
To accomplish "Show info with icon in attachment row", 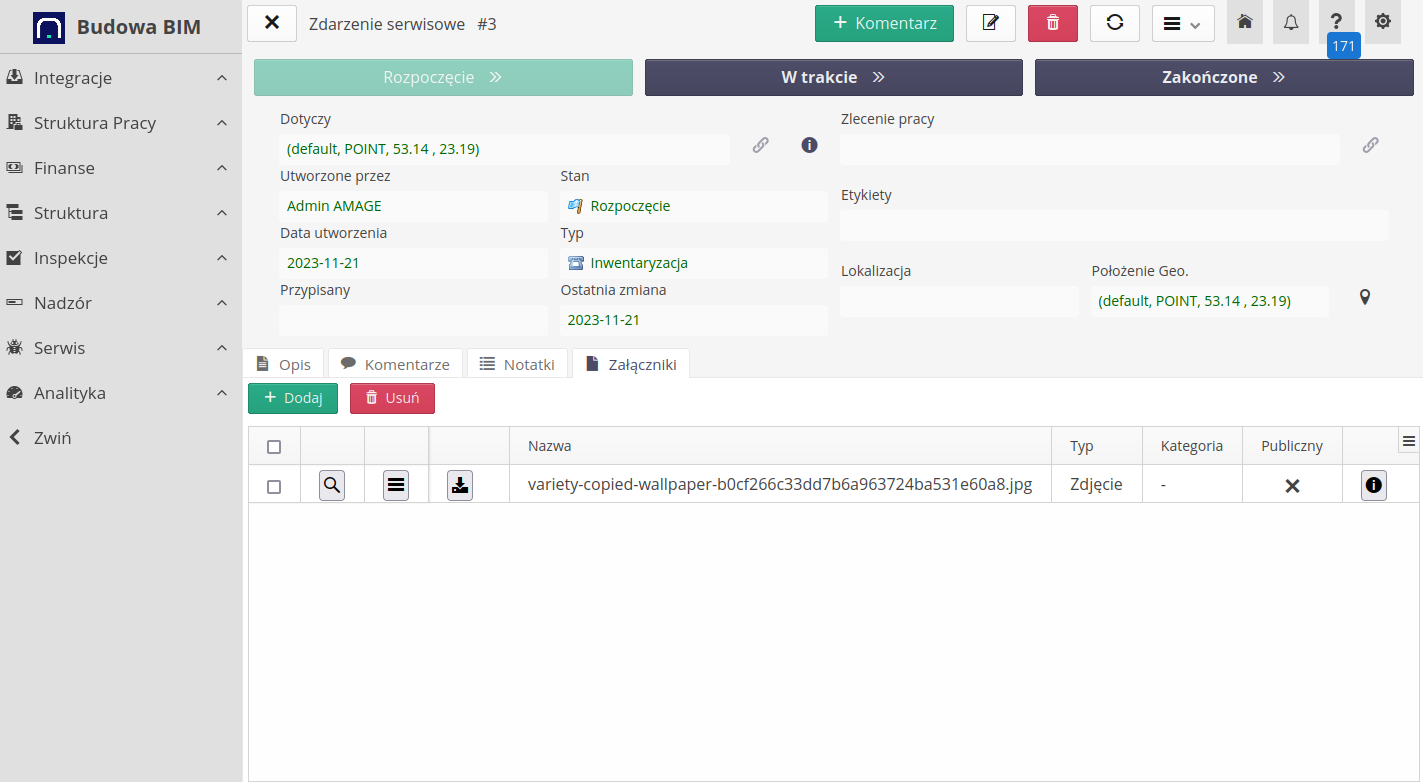I will (x=1374, y=485).
